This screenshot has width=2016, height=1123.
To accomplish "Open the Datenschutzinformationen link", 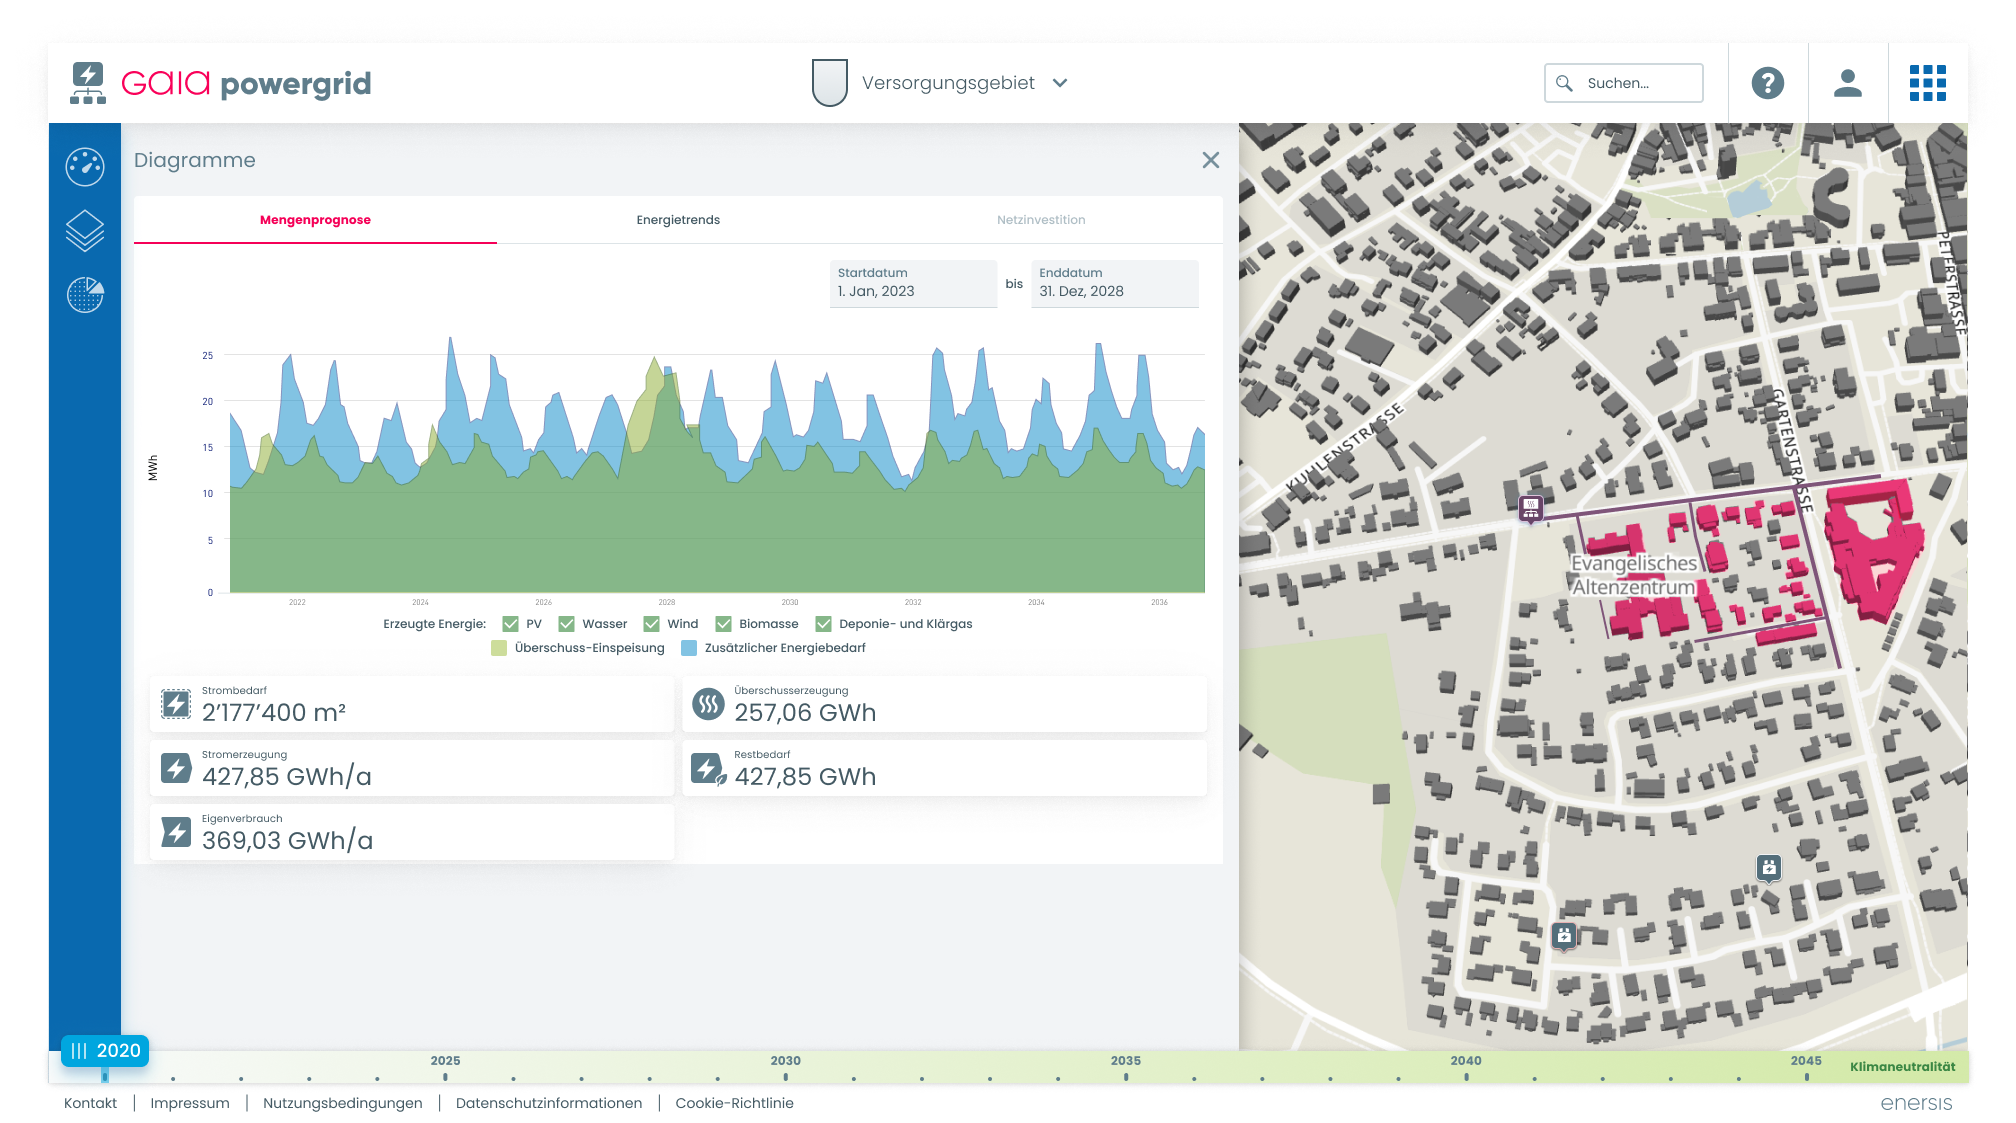I will click(x=548, y=1103).
